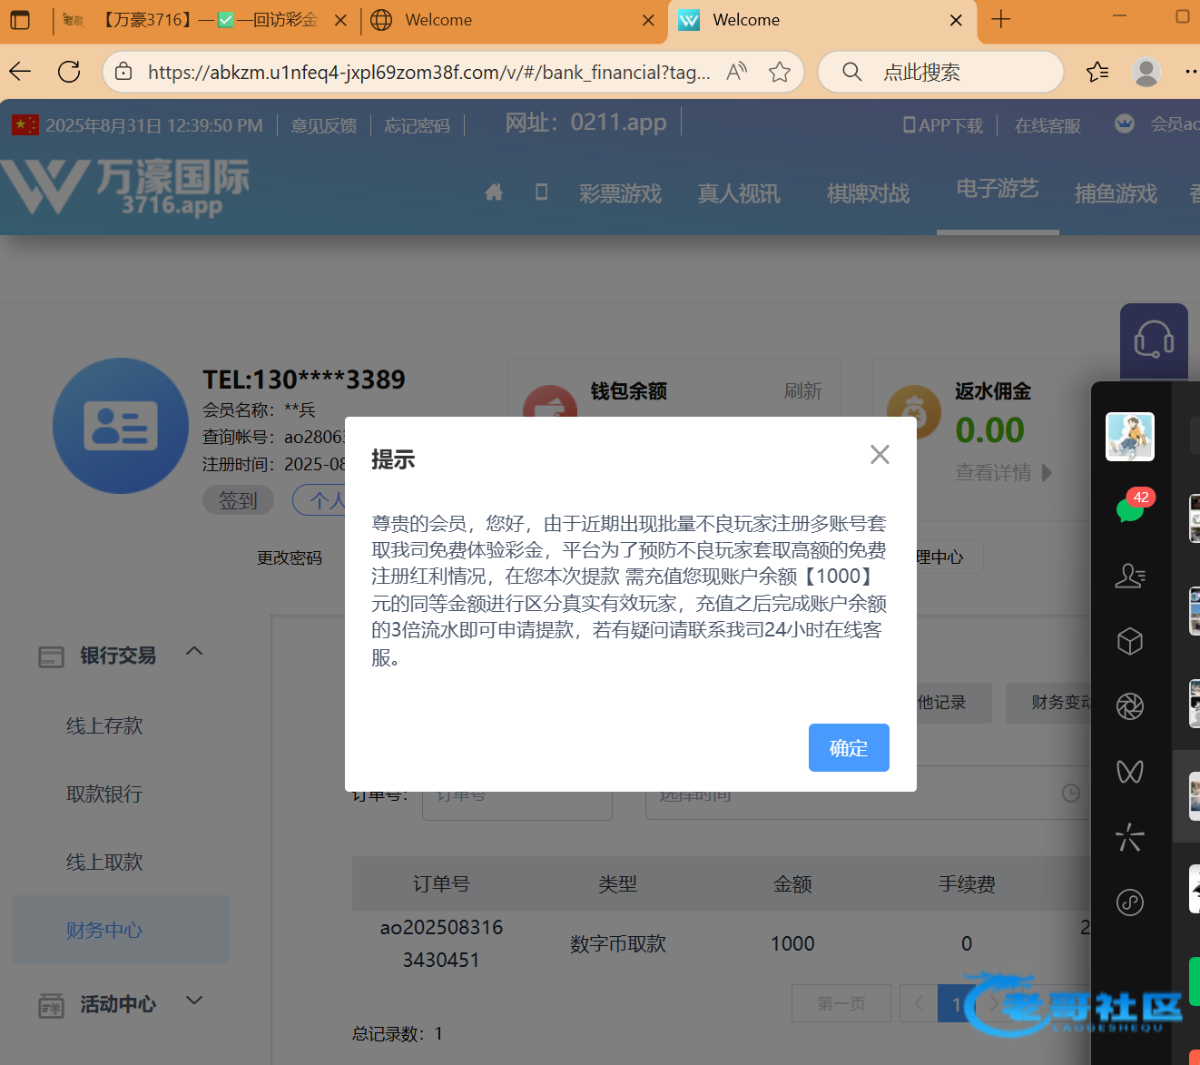Screen dimensions: 1200x1065
Task: Click the favorites star in address bar
Action: 779,72
